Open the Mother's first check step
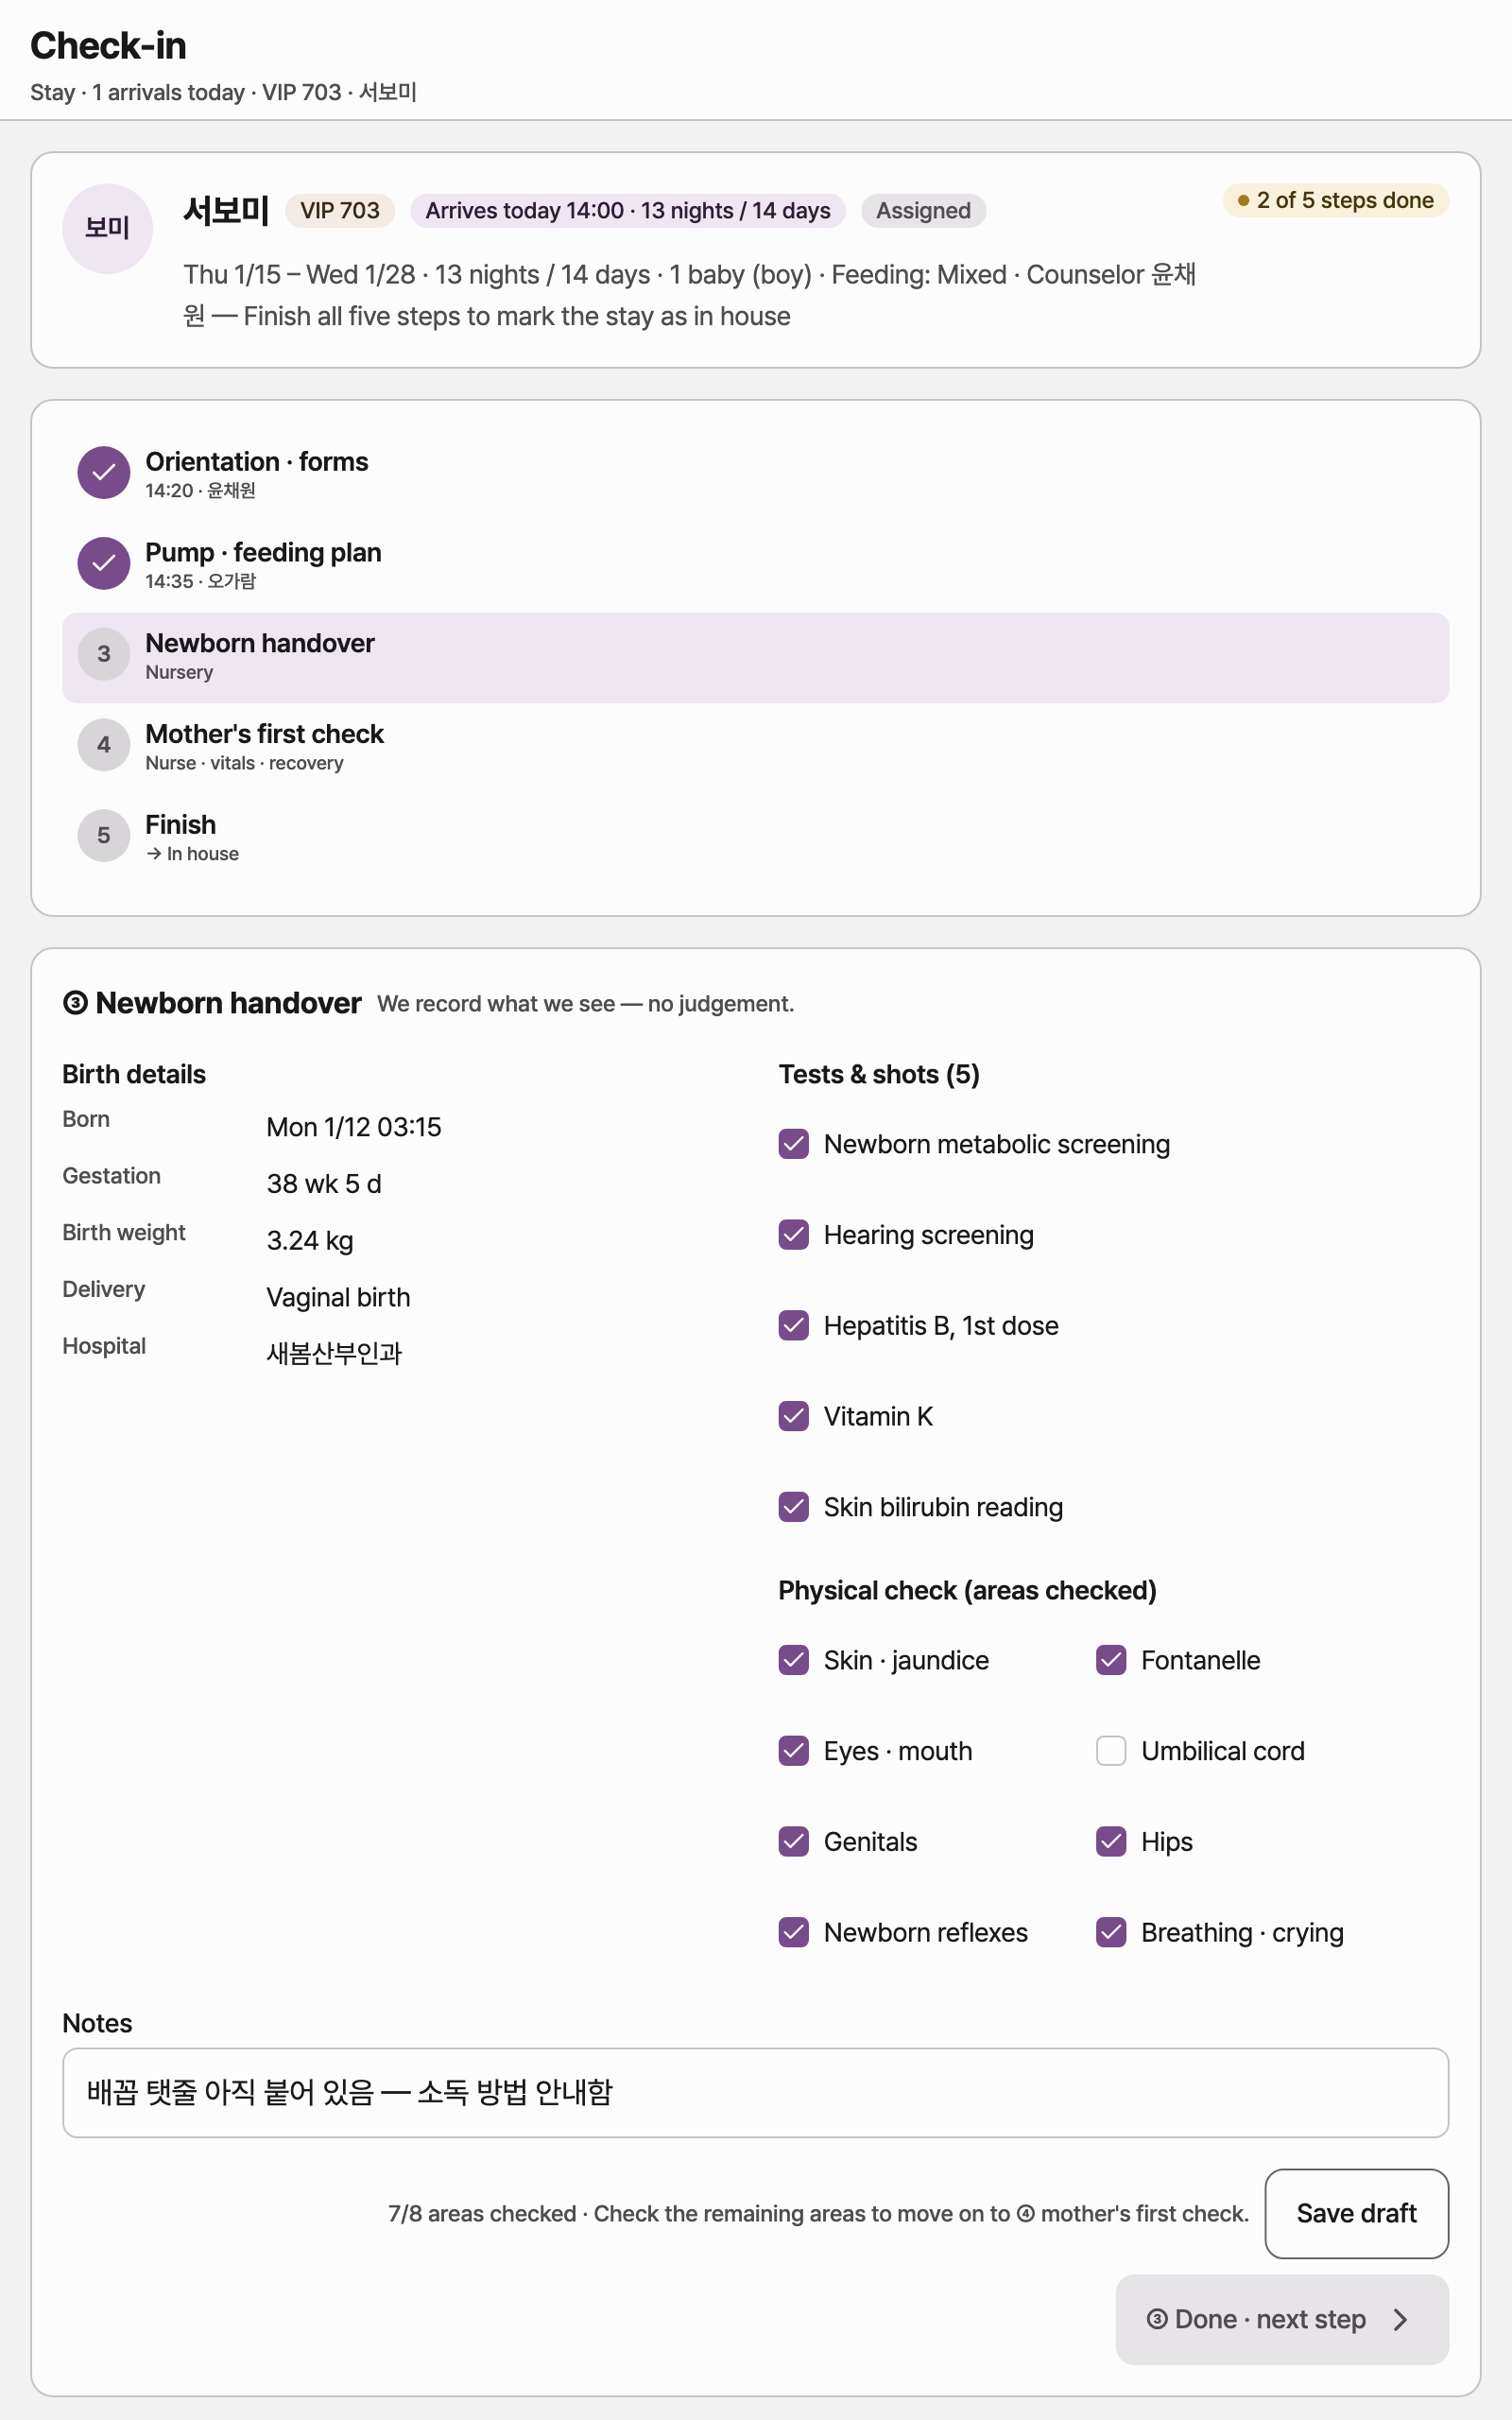Screen dimensions: 1512x2420 (x=756, y=746)
